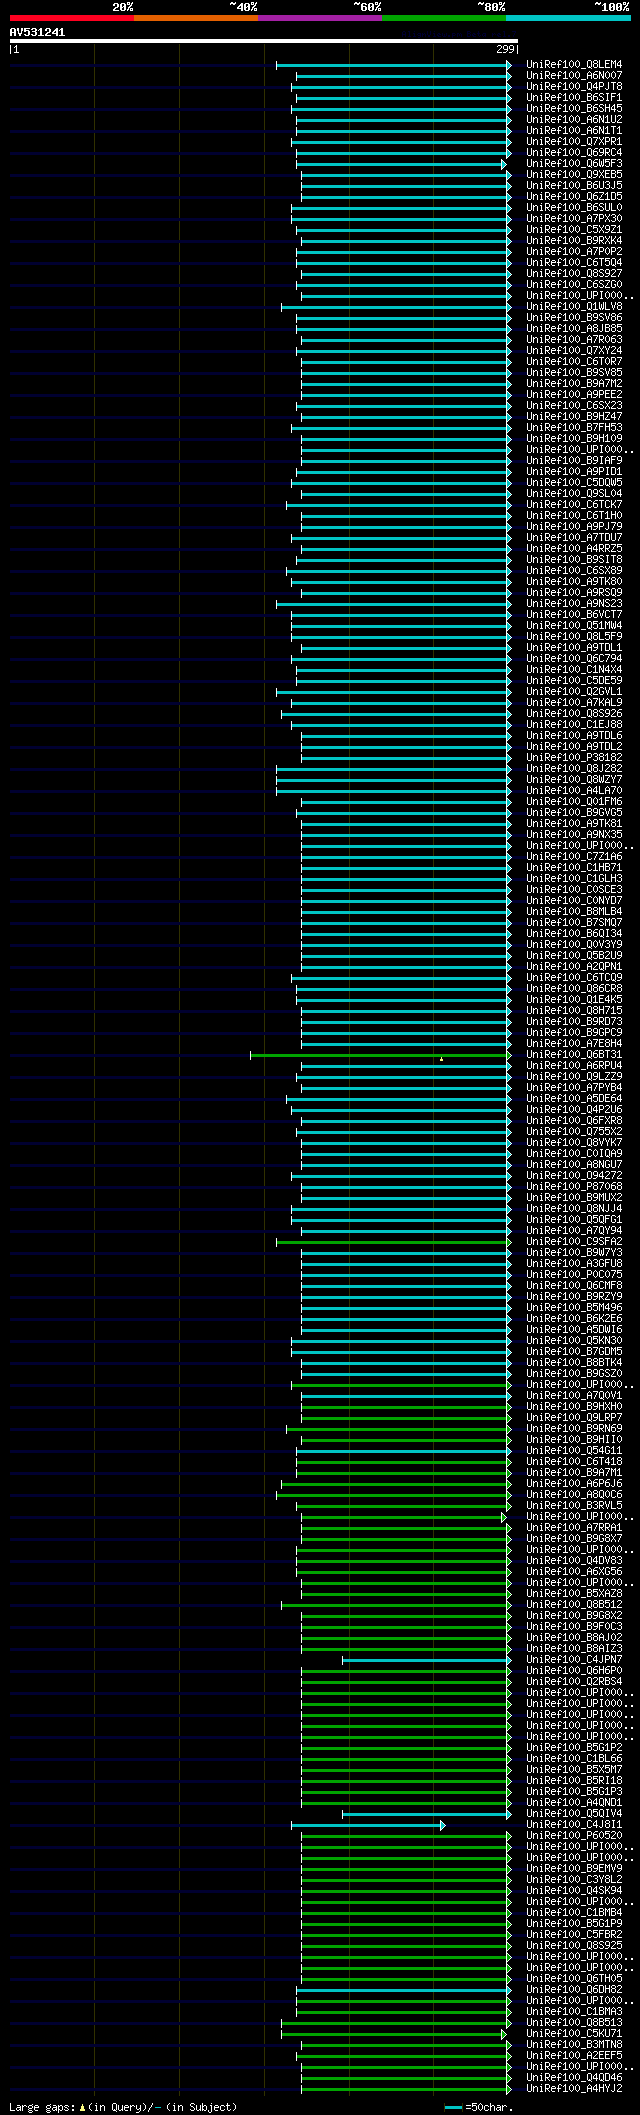Select the UniRef100_Q54G11 label

(574, 1451)
